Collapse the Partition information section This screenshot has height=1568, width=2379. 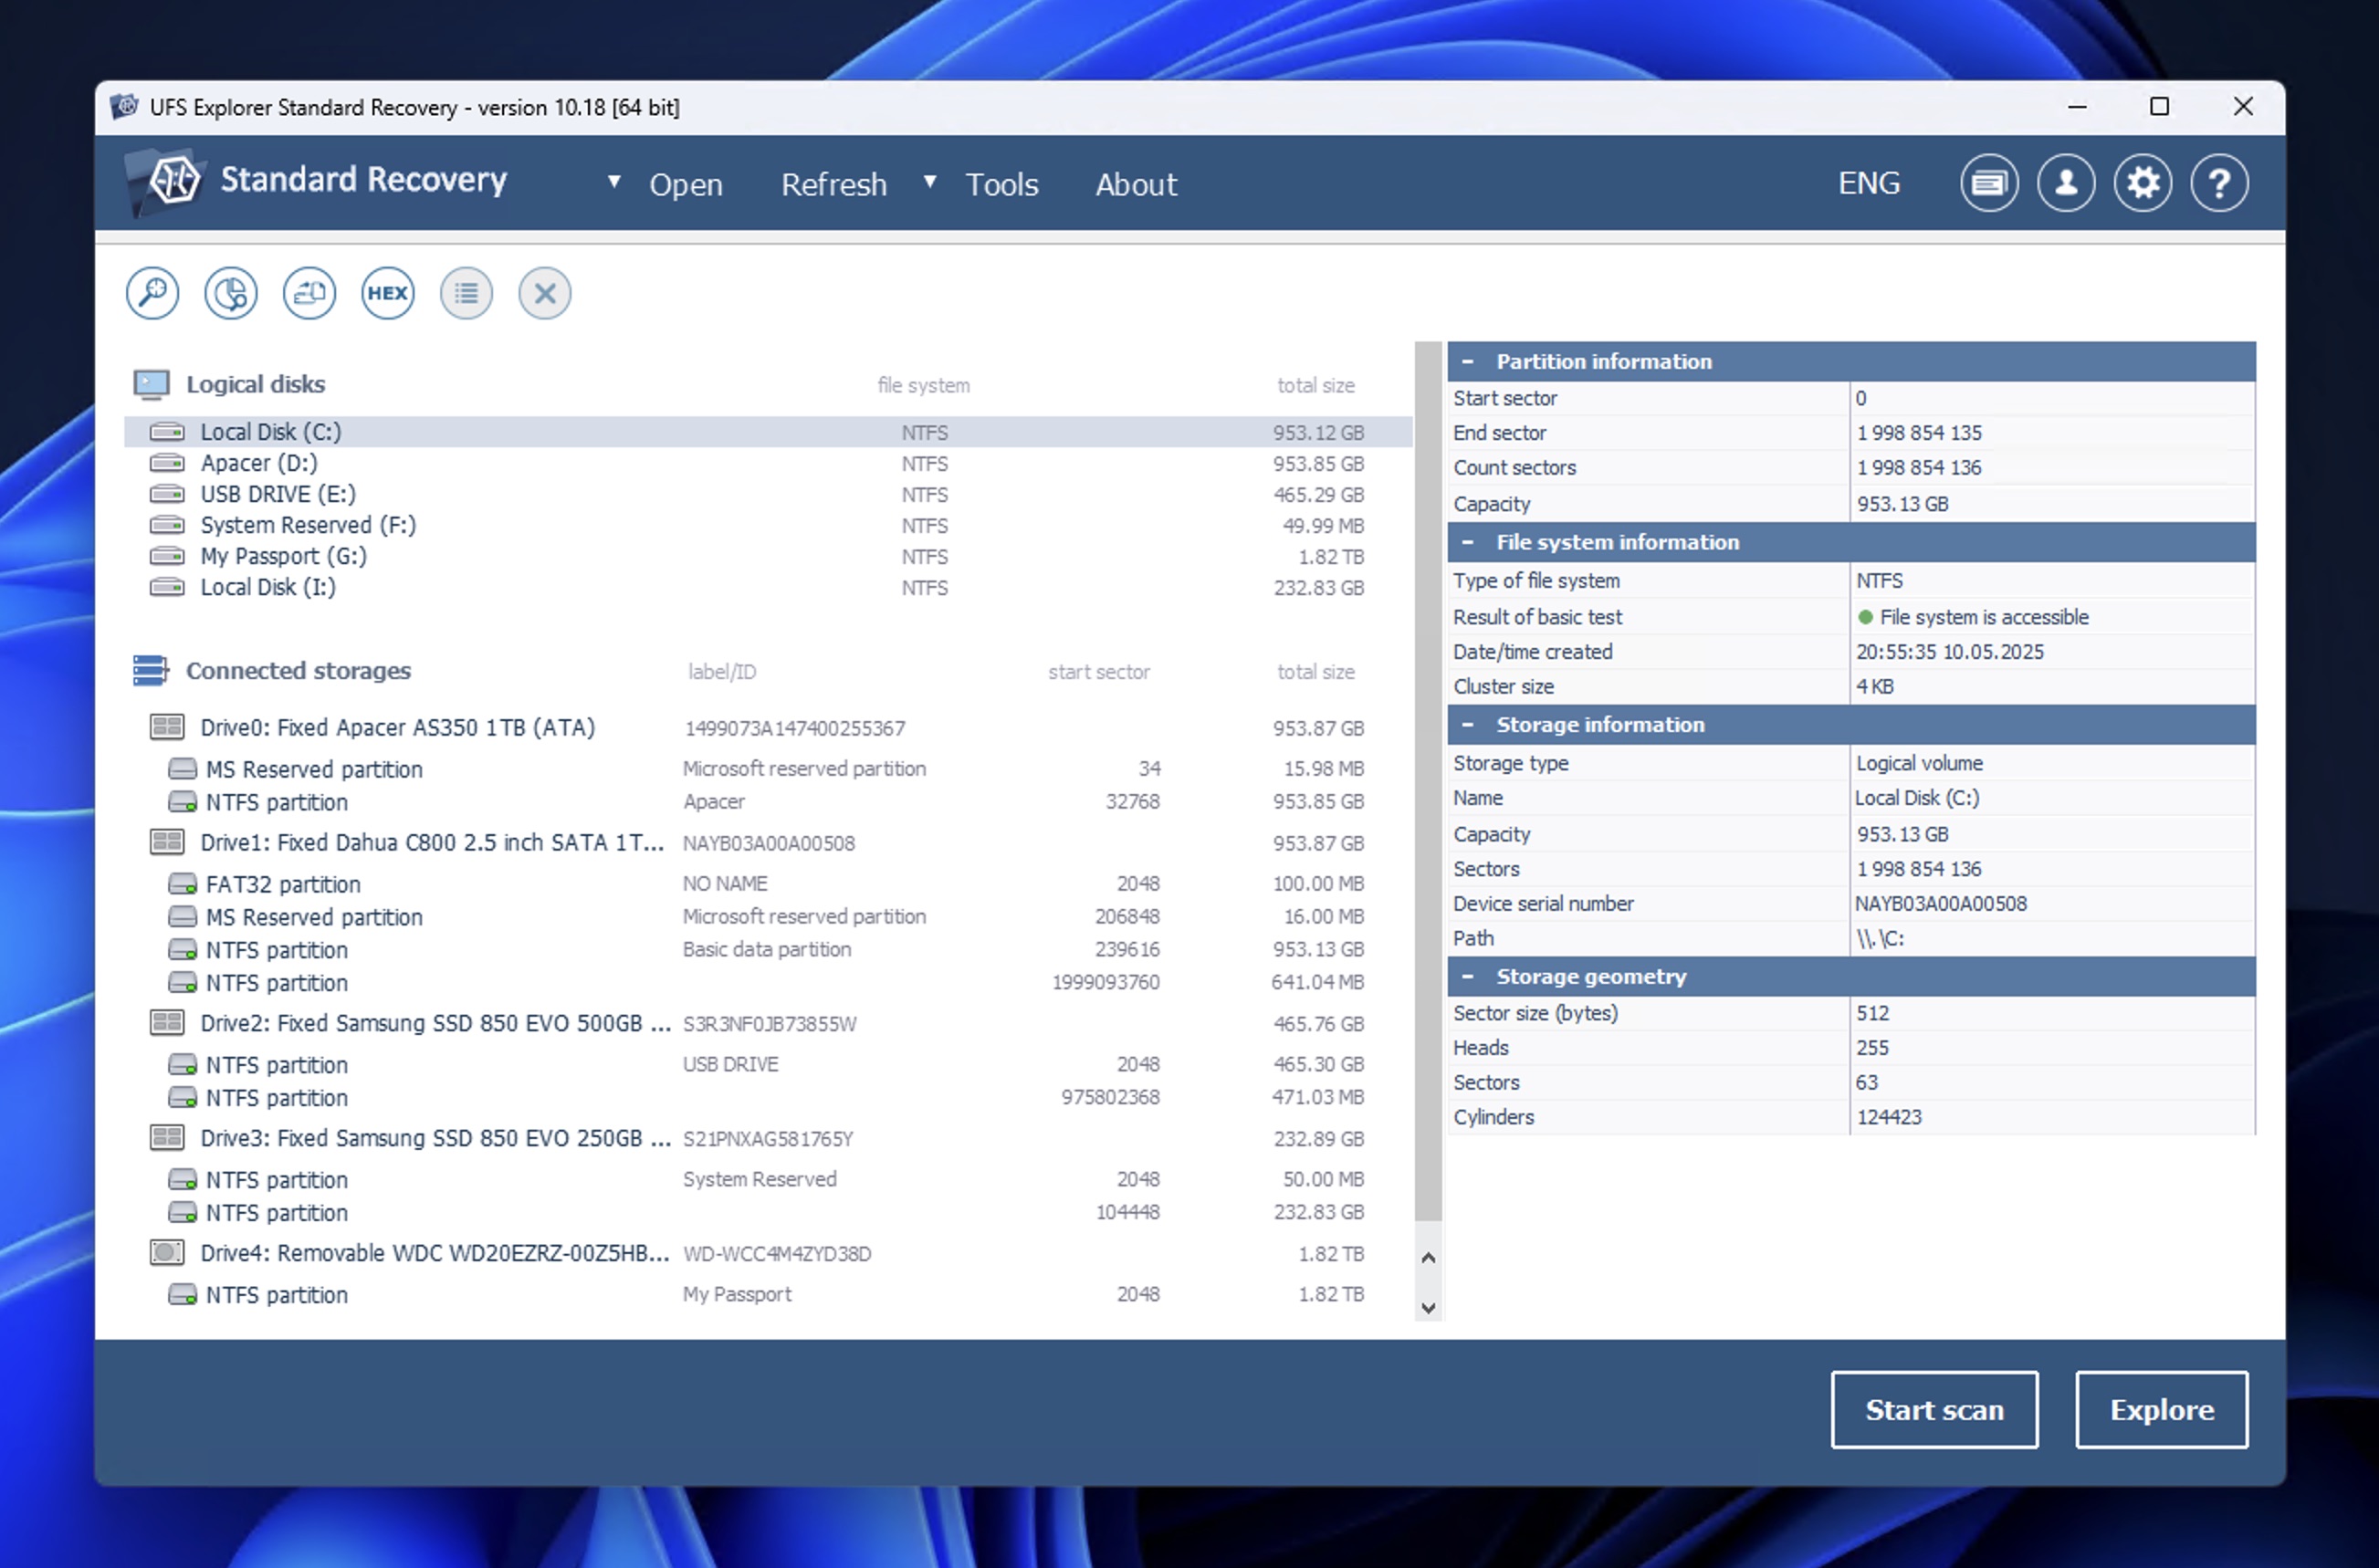click(1468, 362)
